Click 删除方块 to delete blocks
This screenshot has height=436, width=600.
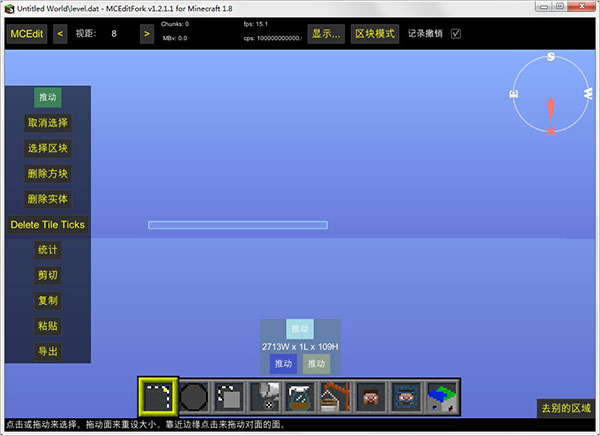coord(48,174)
